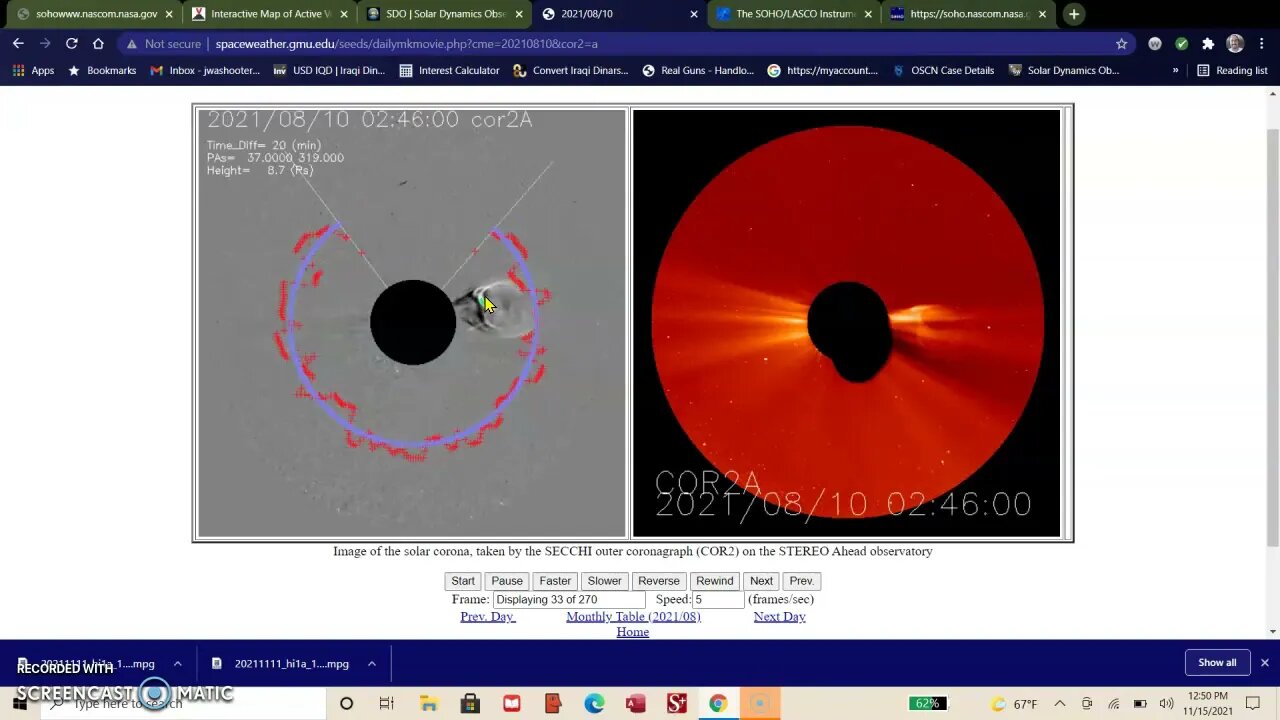Screen dimensions: 1280x720
Task: Close the downloads bar
Action: coord(1264,663)
